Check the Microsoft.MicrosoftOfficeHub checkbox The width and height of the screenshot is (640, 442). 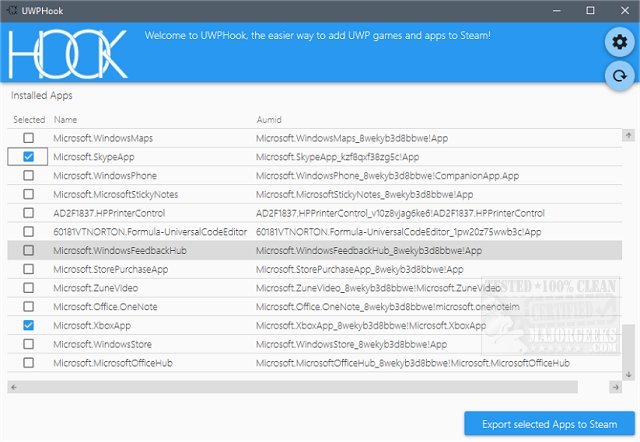coord(28,363)
